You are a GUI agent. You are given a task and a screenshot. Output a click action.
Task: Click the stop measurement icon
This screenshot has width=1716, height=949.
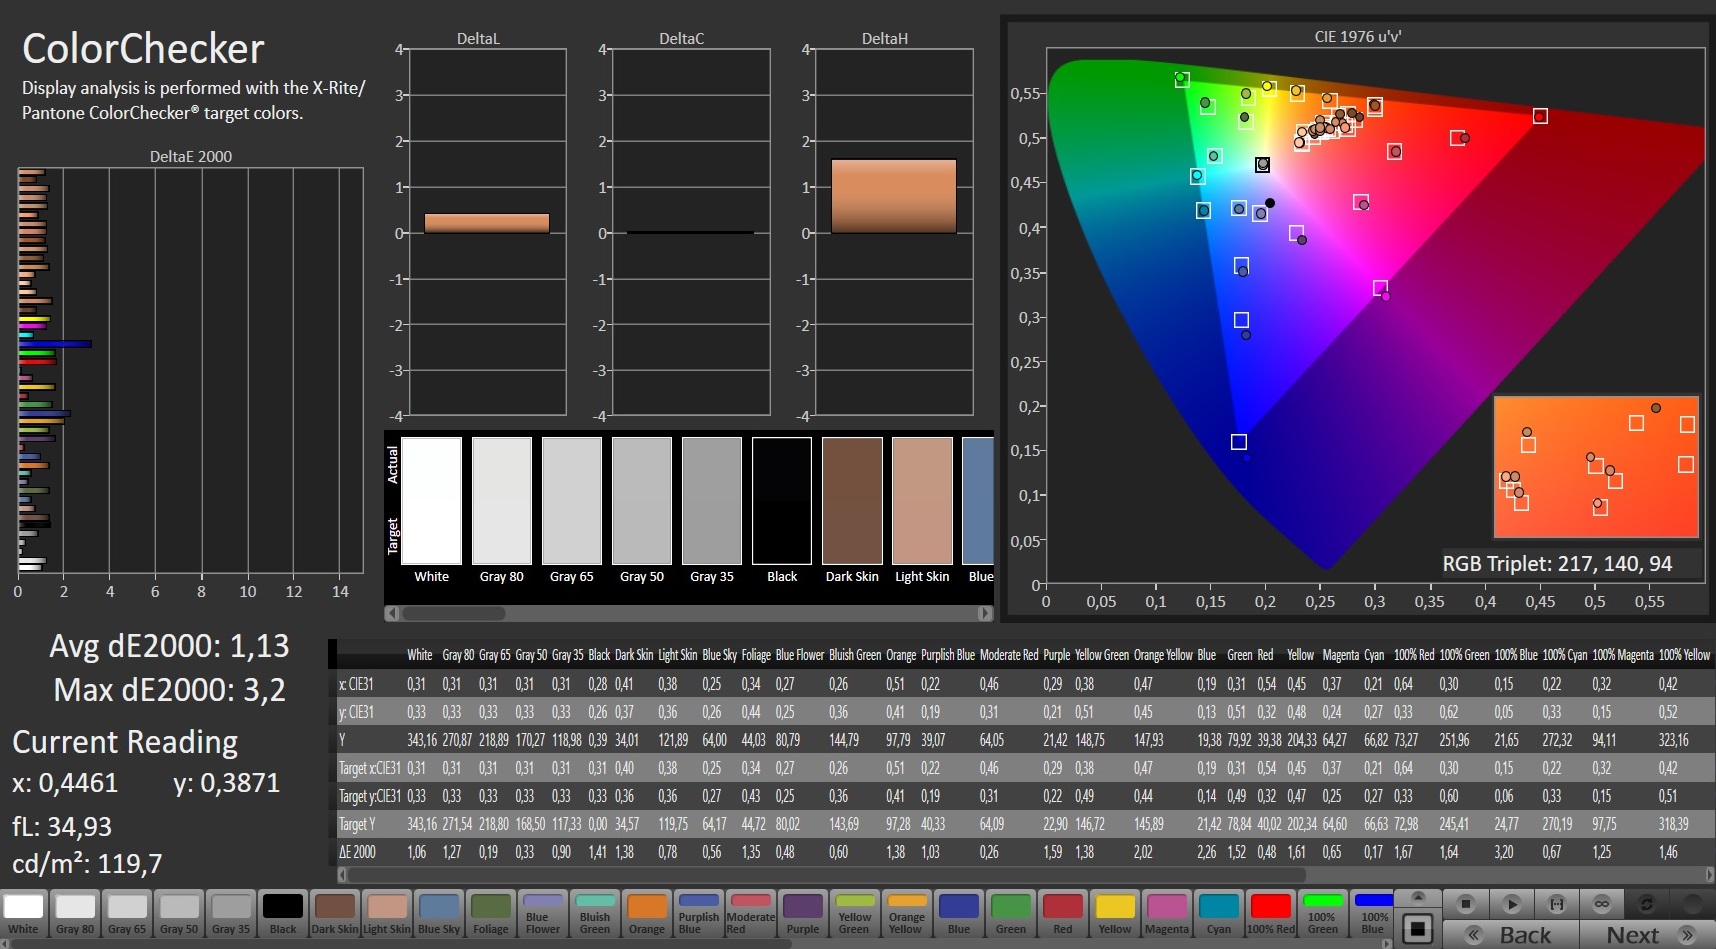[x=1465, y=904]
